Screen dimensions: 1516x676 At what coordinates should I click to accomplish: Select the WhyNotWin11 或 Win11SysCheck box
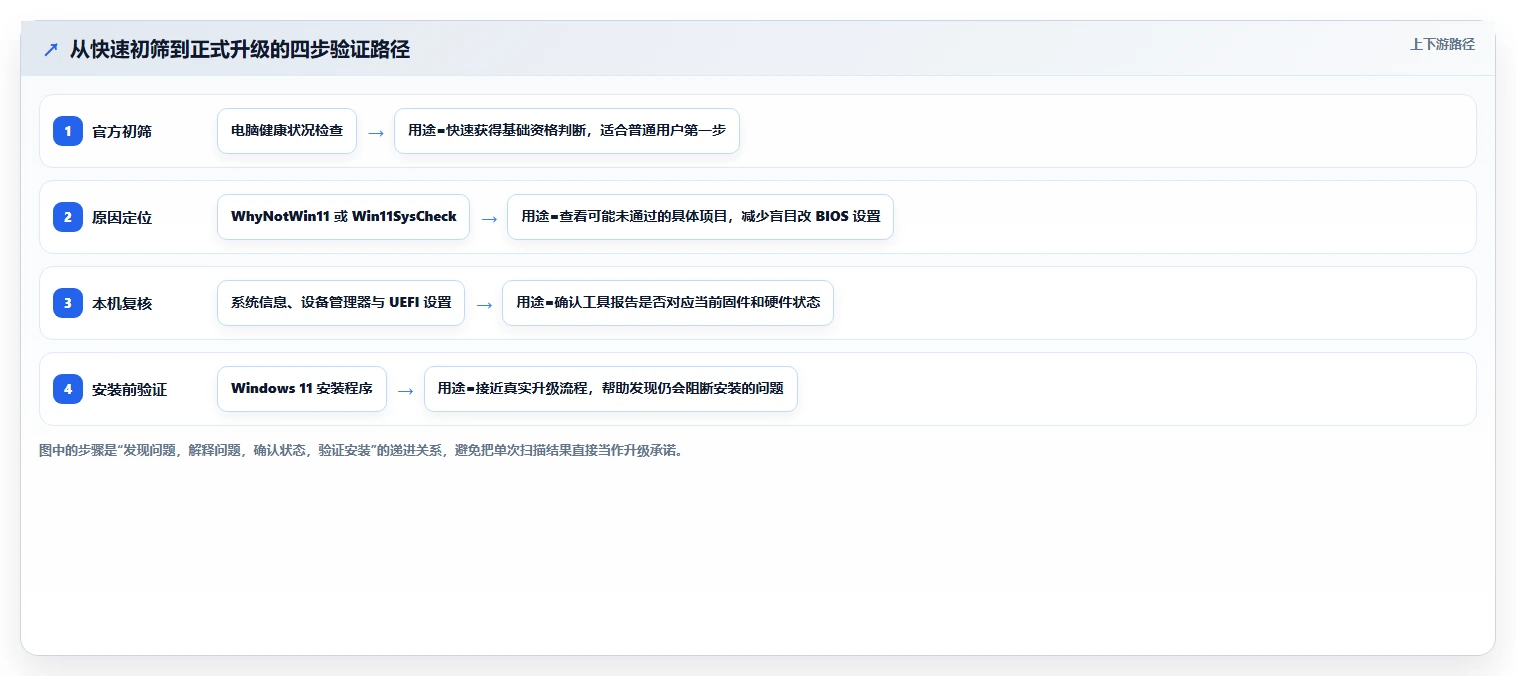pos(343,217)
